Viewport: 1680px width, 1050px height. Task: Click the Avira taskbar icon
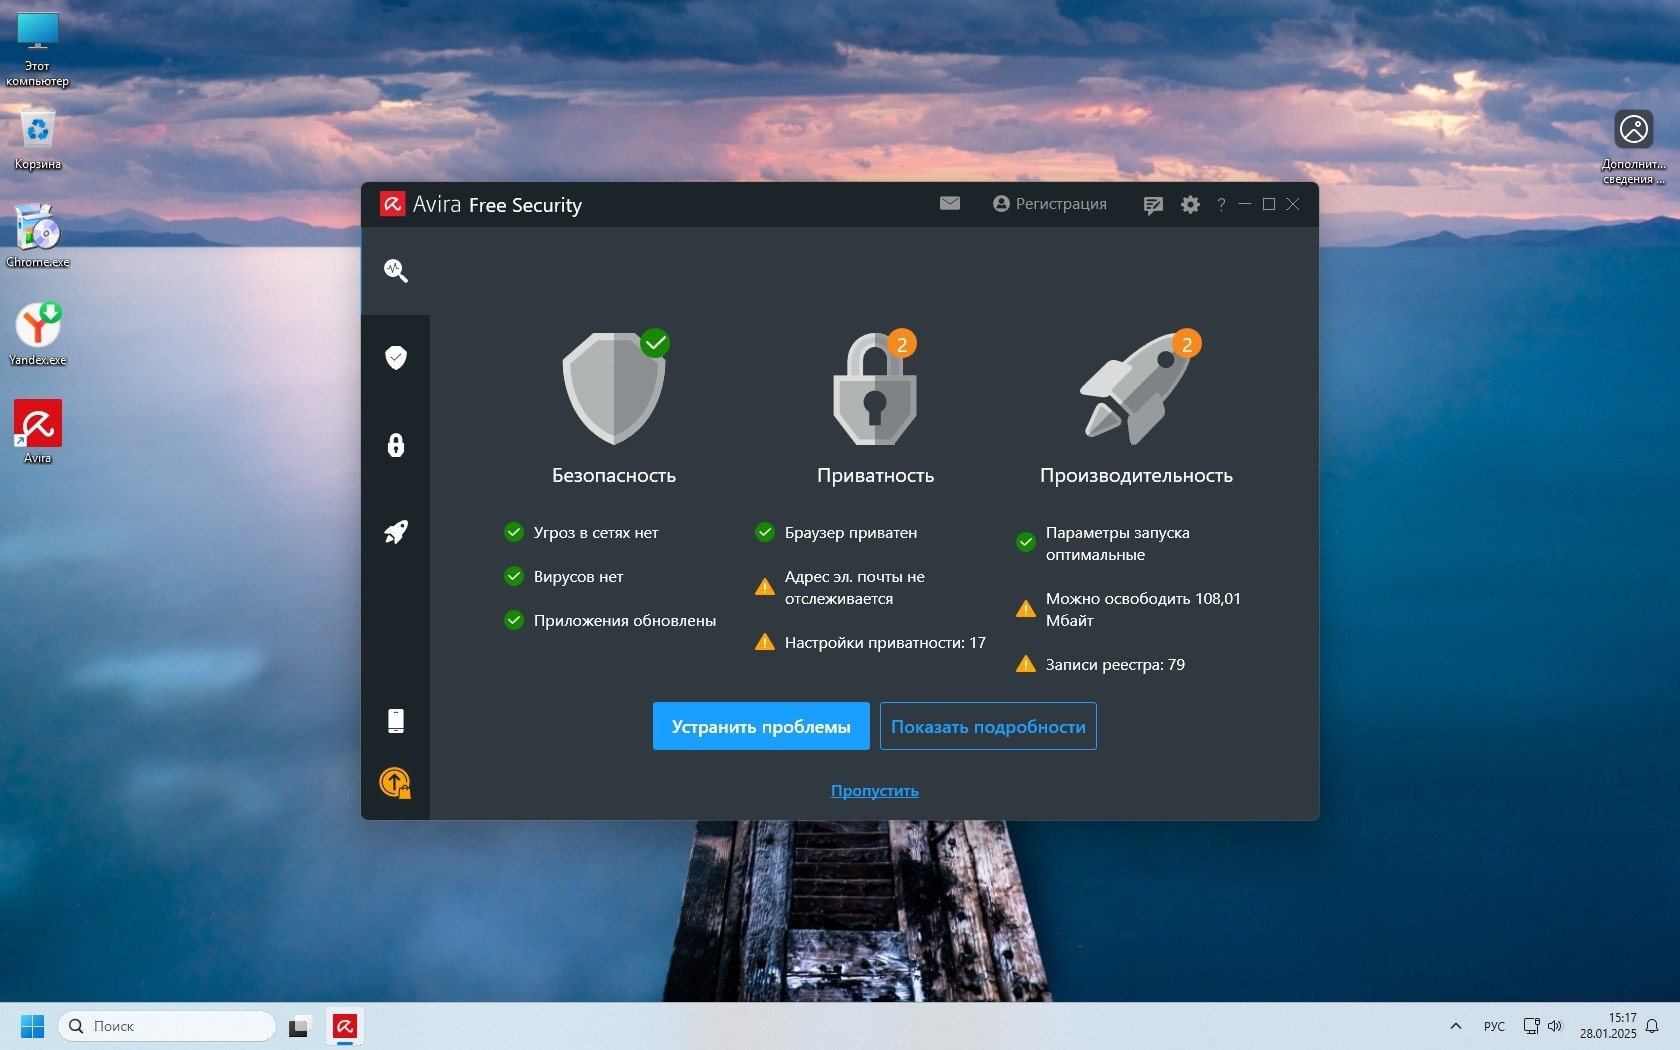click(x=345, y=1026)
